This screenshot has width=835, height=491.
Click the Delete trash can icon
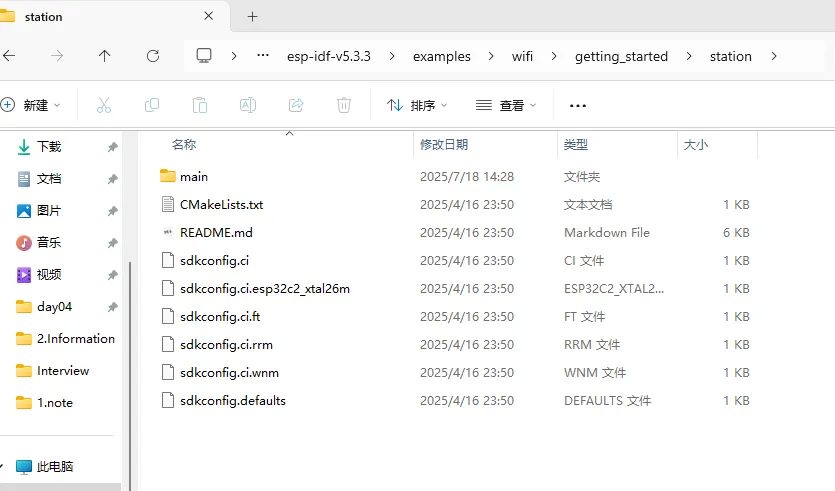344,105
